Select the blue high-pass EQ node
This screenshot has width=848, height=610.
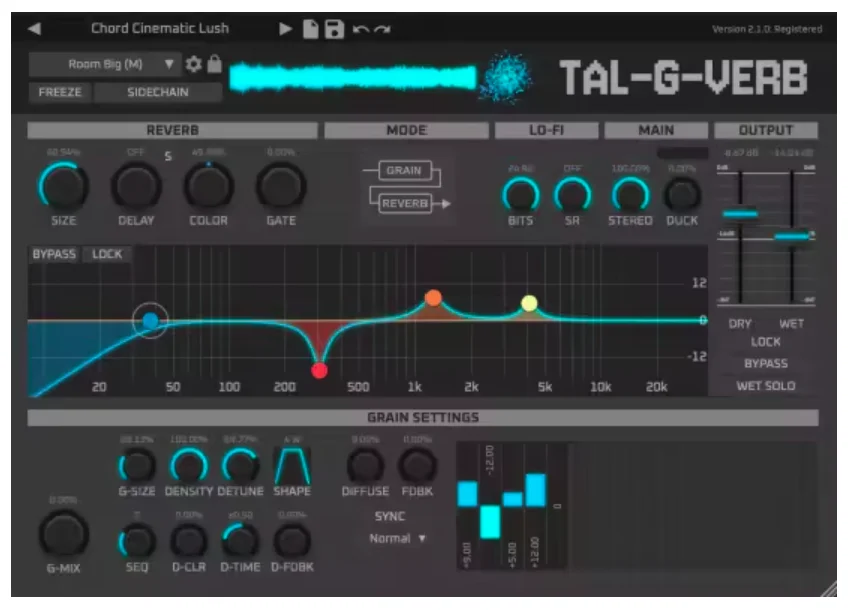click(x=150, y=321)
